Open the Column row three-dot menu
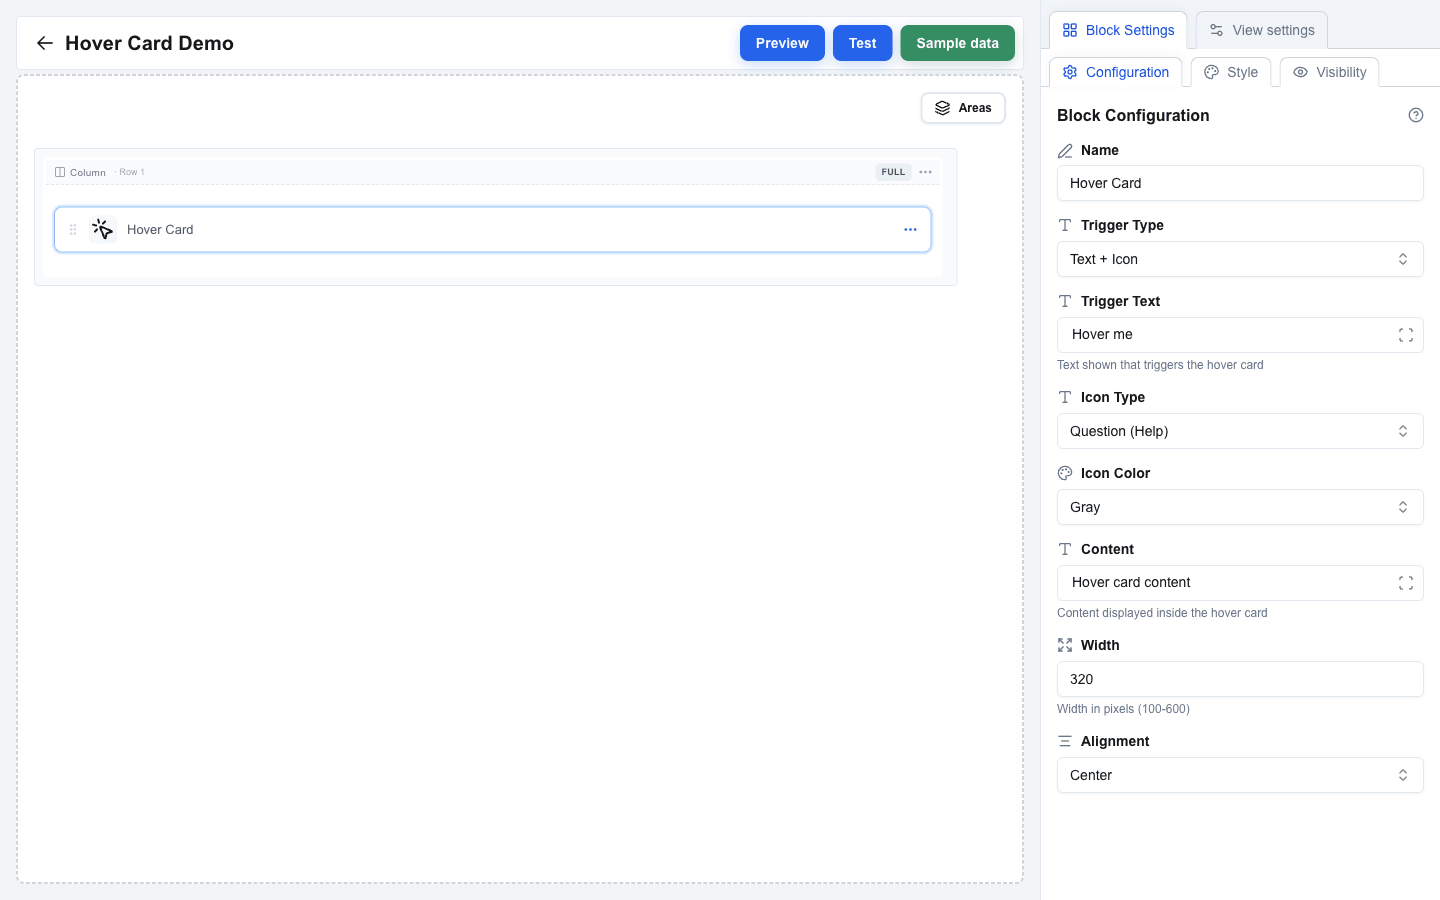This screenshot has height=900, width=1440. 925,172
